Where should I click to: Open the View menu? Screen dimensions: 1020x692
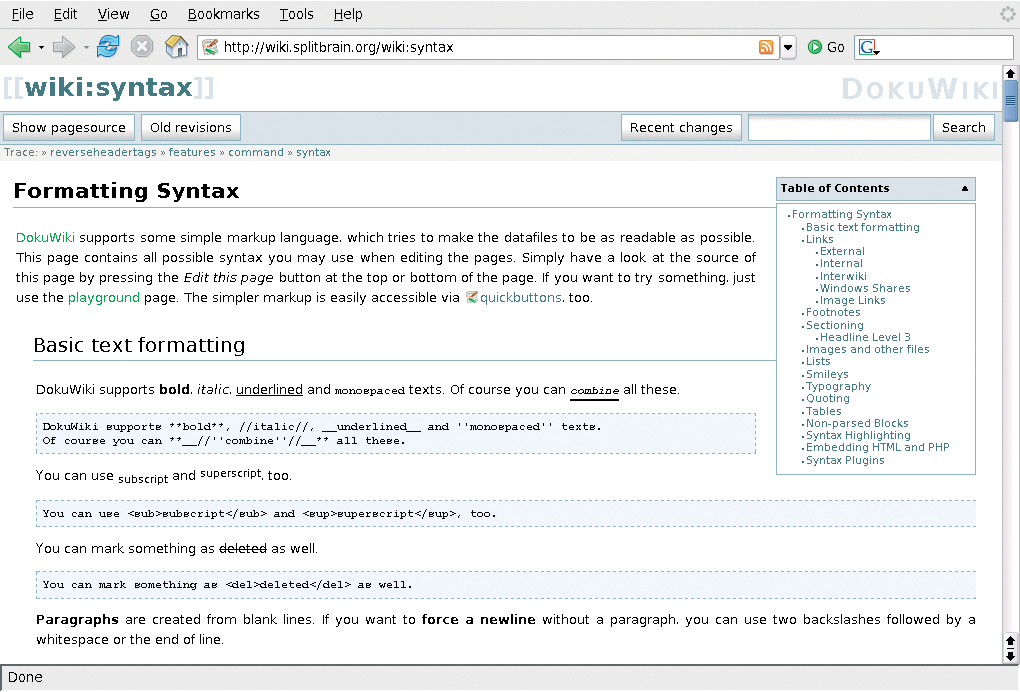tap(113, 14)
